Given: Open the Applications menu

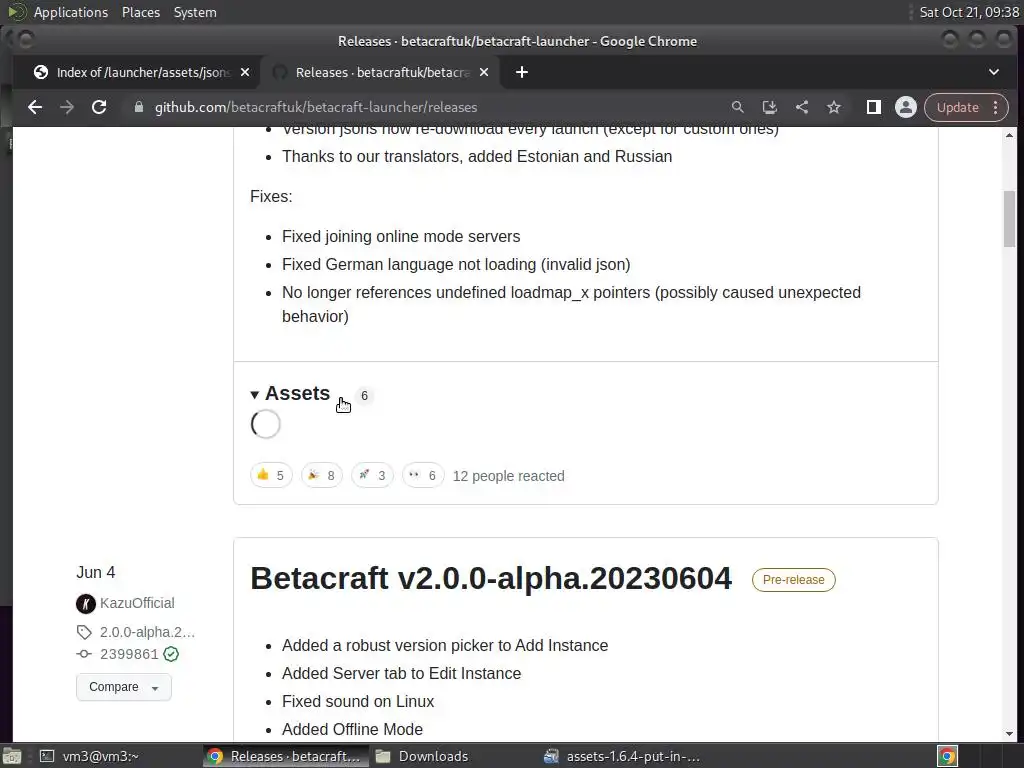Looking at the screenshot, I should point(71,12).
